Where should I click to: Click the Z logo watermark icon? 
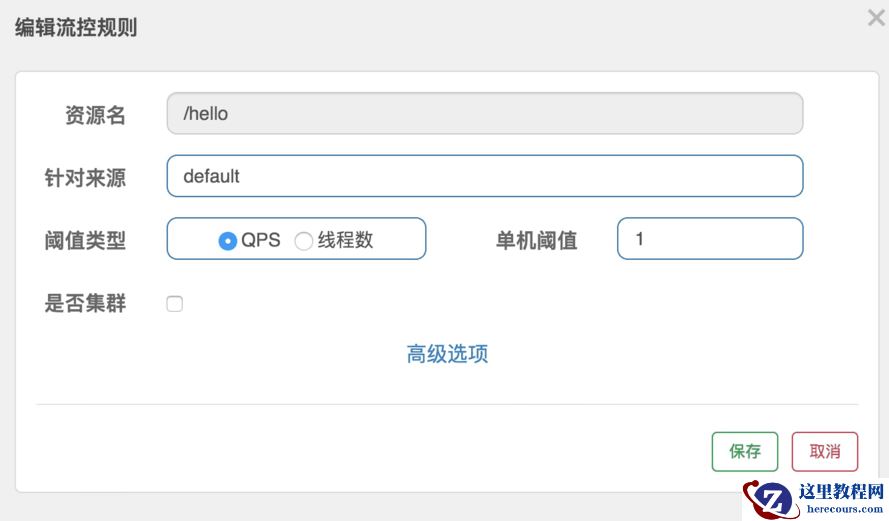tap(773, 498)
